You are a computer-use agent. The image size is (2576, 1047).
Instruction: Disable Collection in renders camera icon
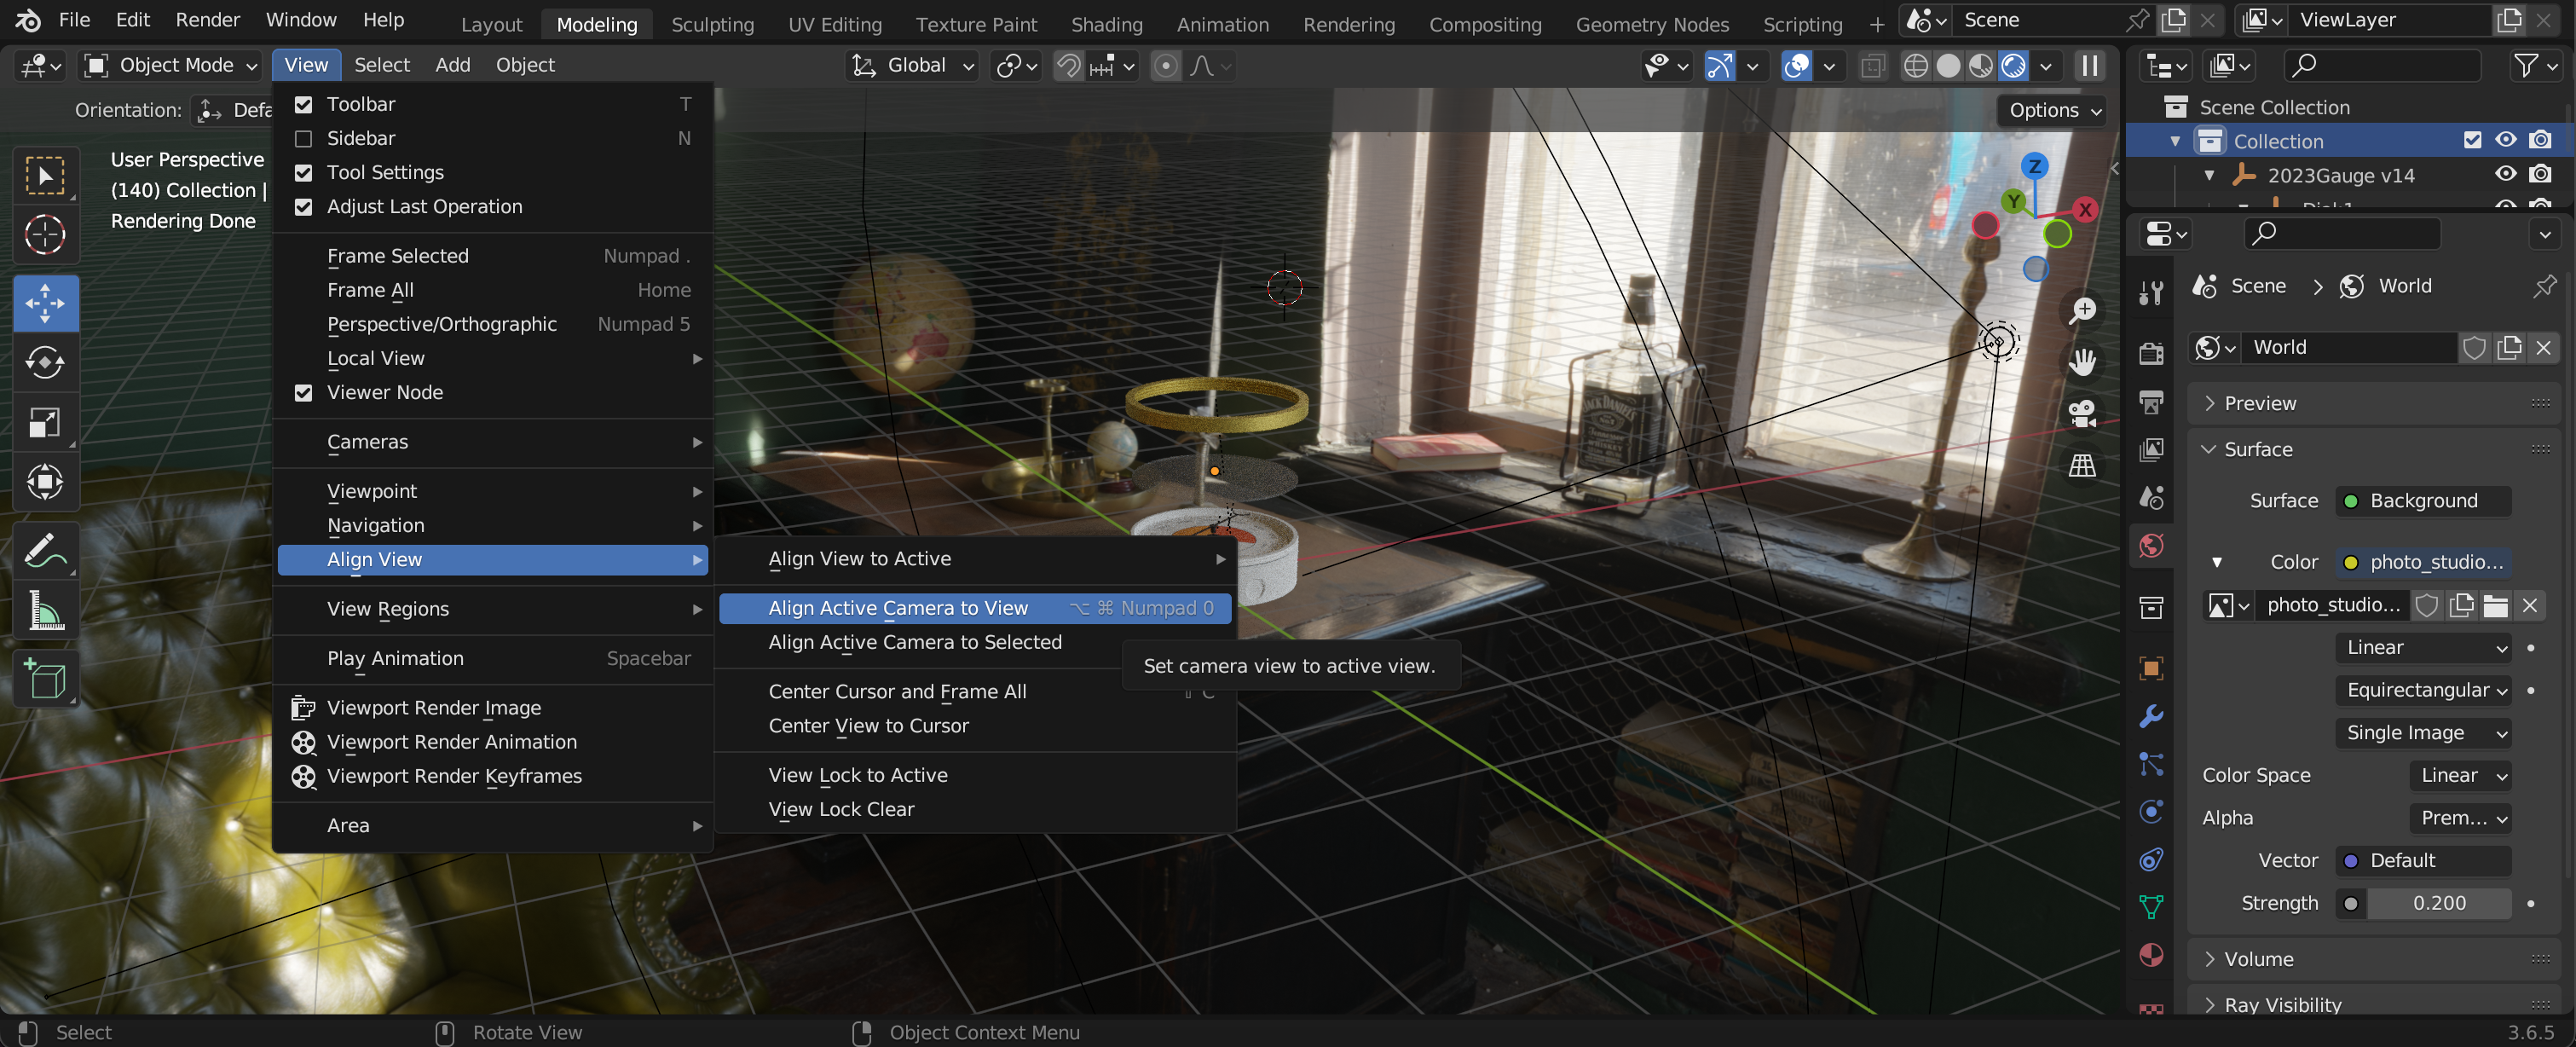click(x=2540, y=140)
